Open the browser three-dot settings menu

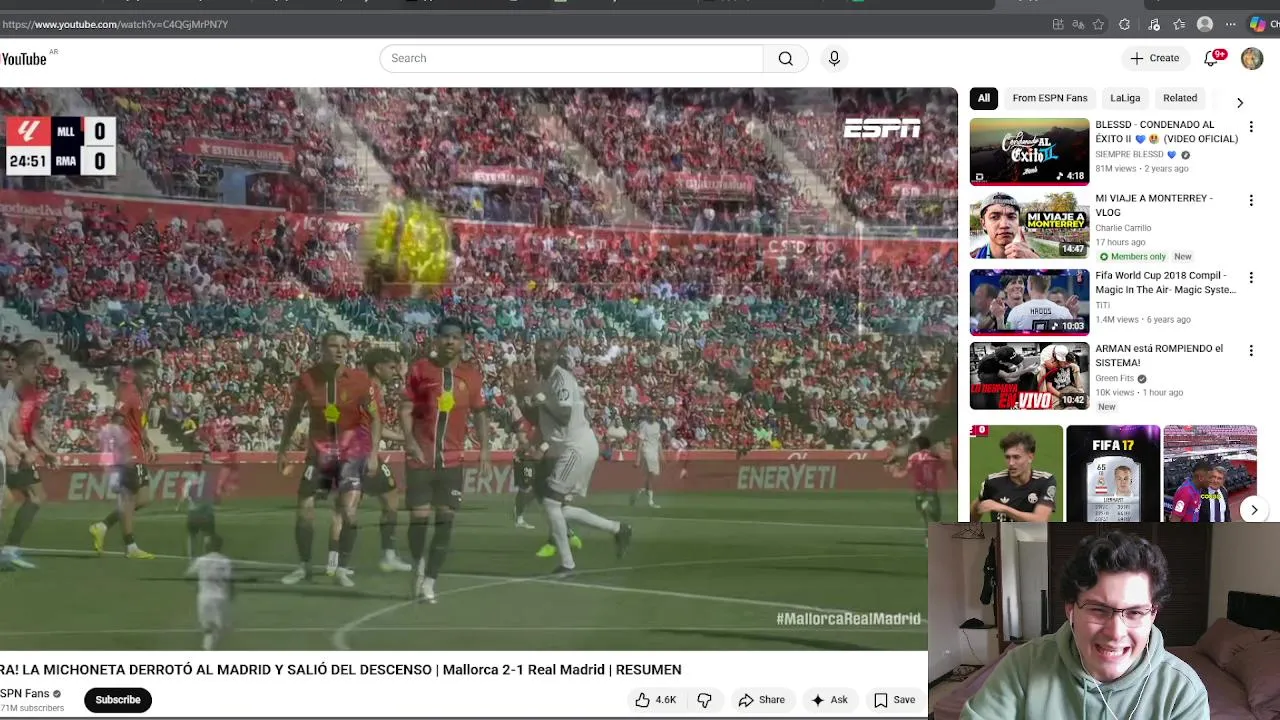coord(1231,24)
